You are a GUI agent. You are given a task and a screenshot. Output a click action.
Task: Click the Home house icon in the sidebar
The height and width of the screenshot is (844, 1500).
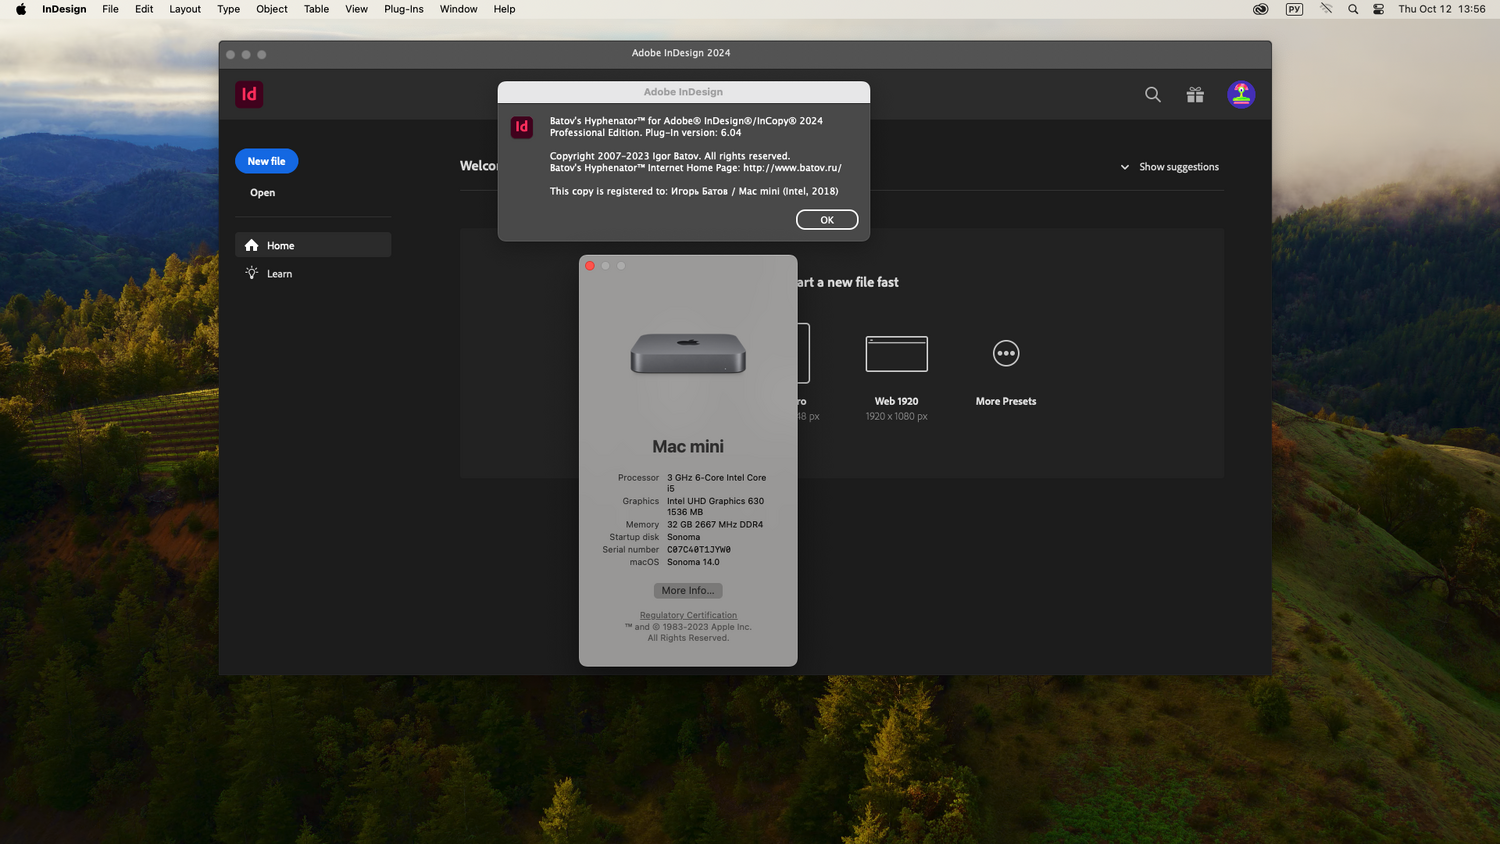251,245
